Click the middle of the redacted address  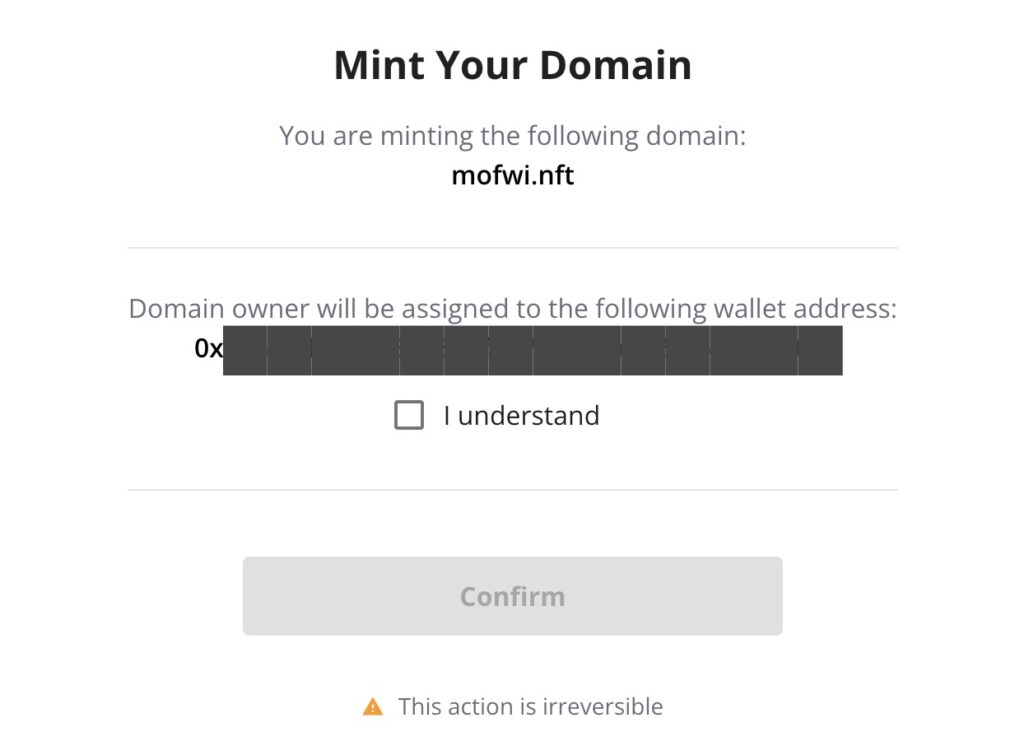pos(533,351)
